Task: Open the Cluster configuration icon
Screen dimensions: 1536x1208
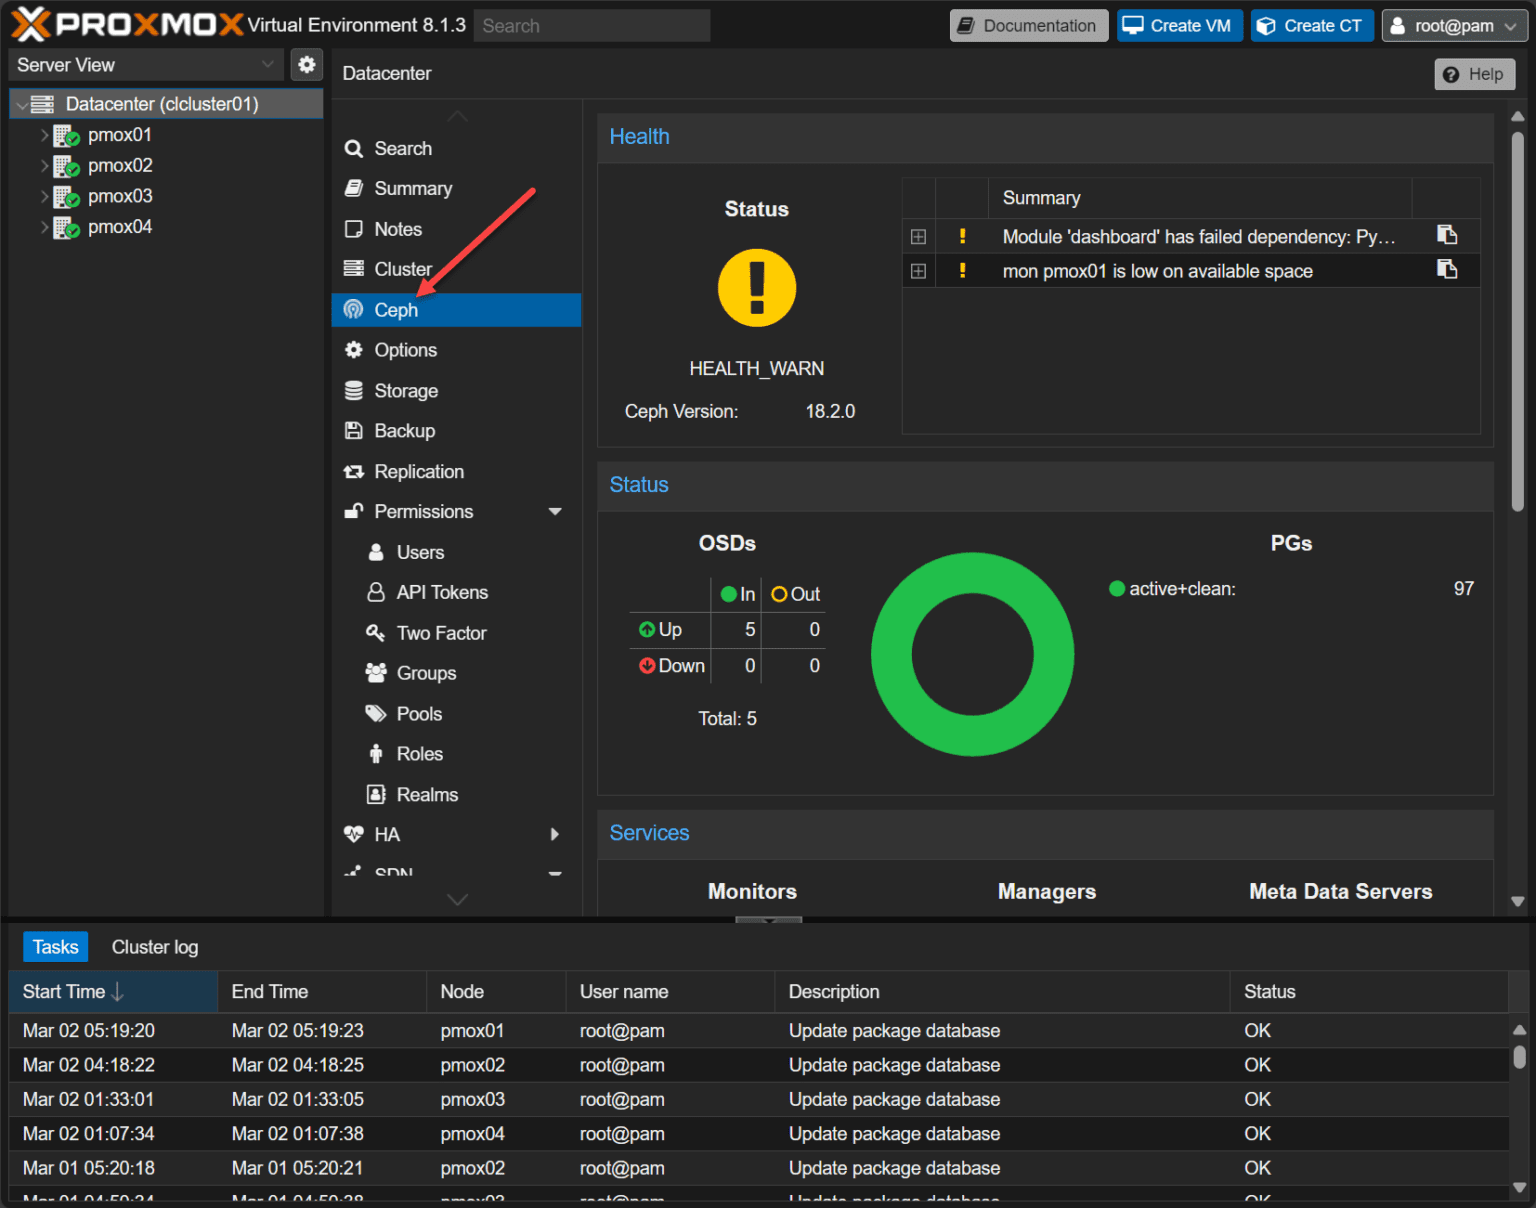Action: point(355,269)
